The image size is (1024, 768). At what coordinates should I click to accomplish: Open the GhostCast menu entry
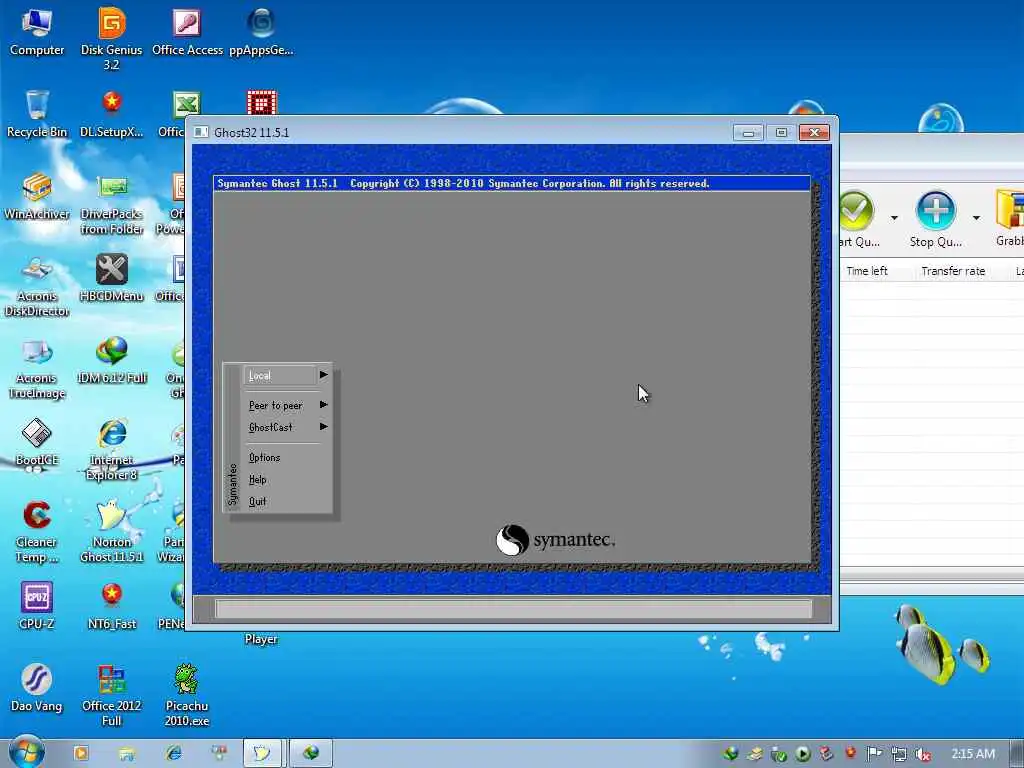[x=270, y=427]
